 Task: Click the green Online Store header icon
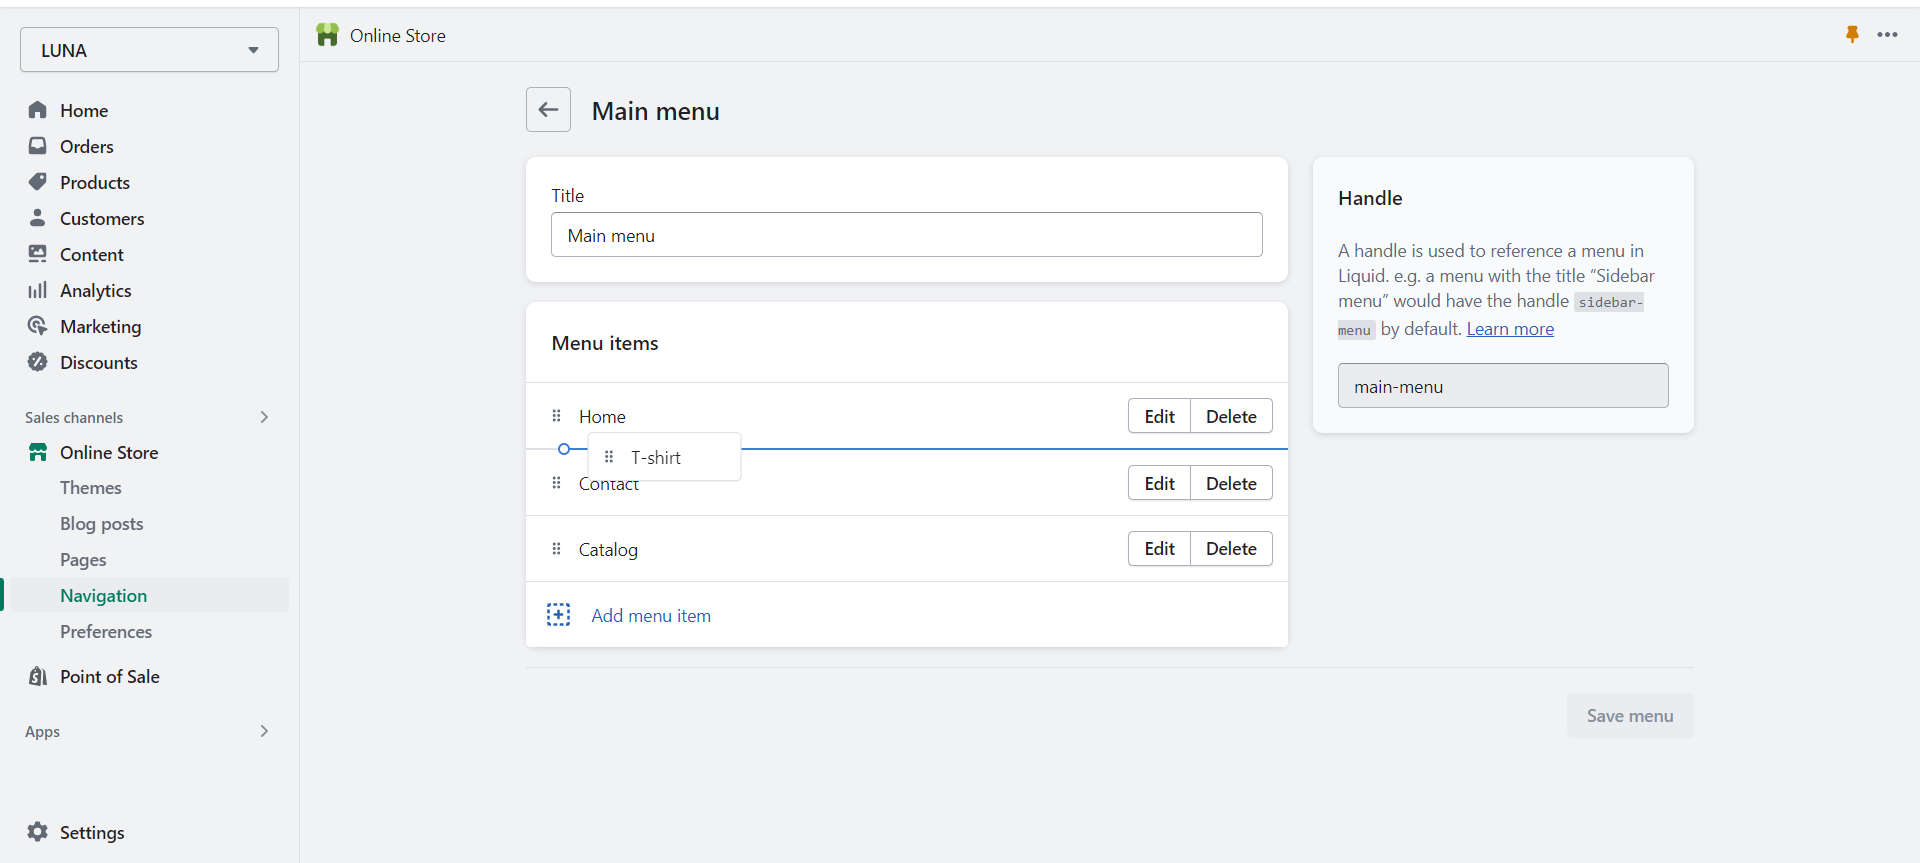pyautogui.click(x=327, y=35)
